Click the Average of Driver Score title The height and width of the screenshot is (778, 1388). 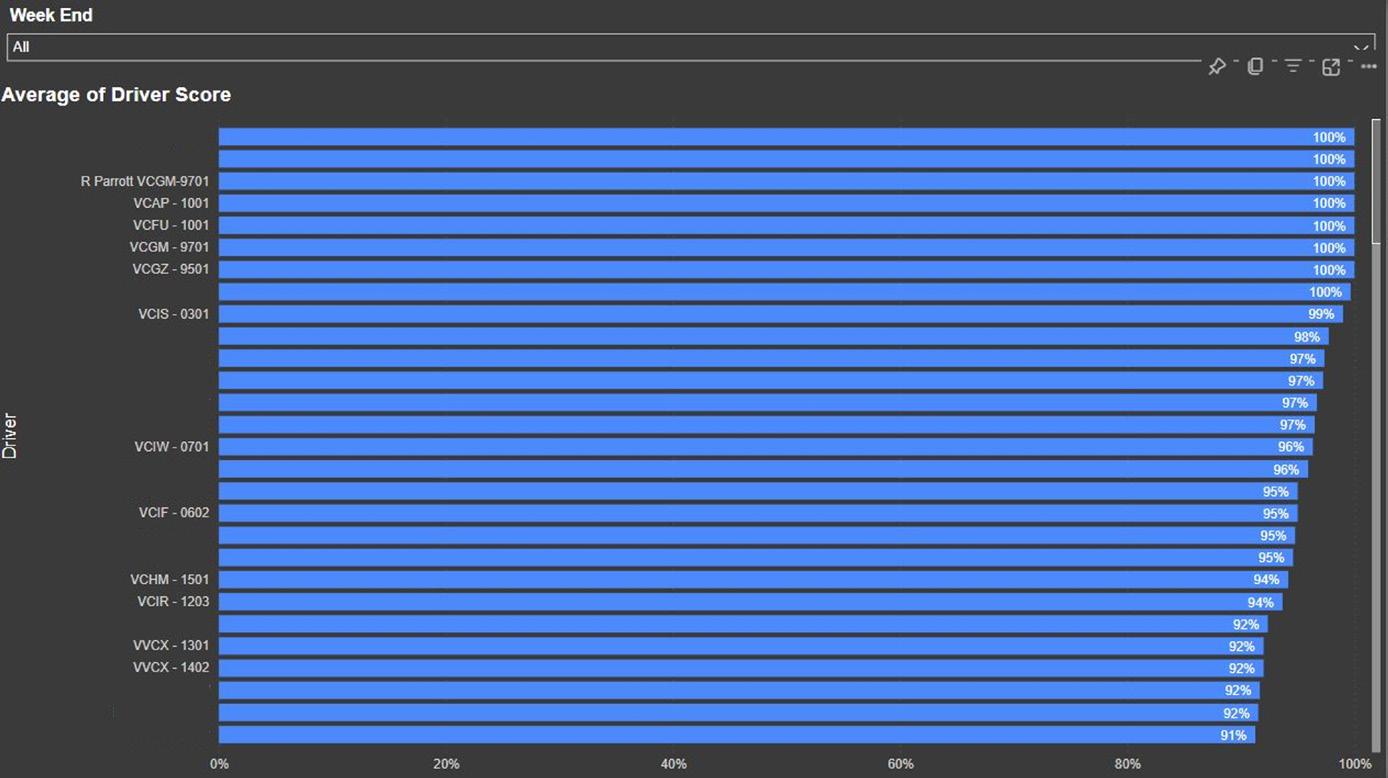(x=116, y=95)
